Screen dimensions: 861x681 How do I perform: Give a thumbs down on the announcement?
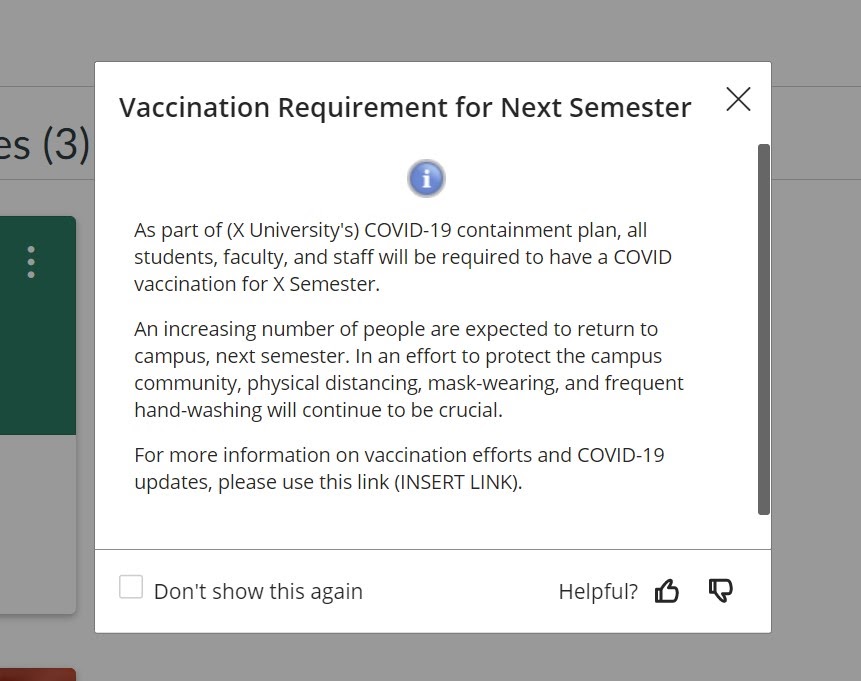[720, 591]
